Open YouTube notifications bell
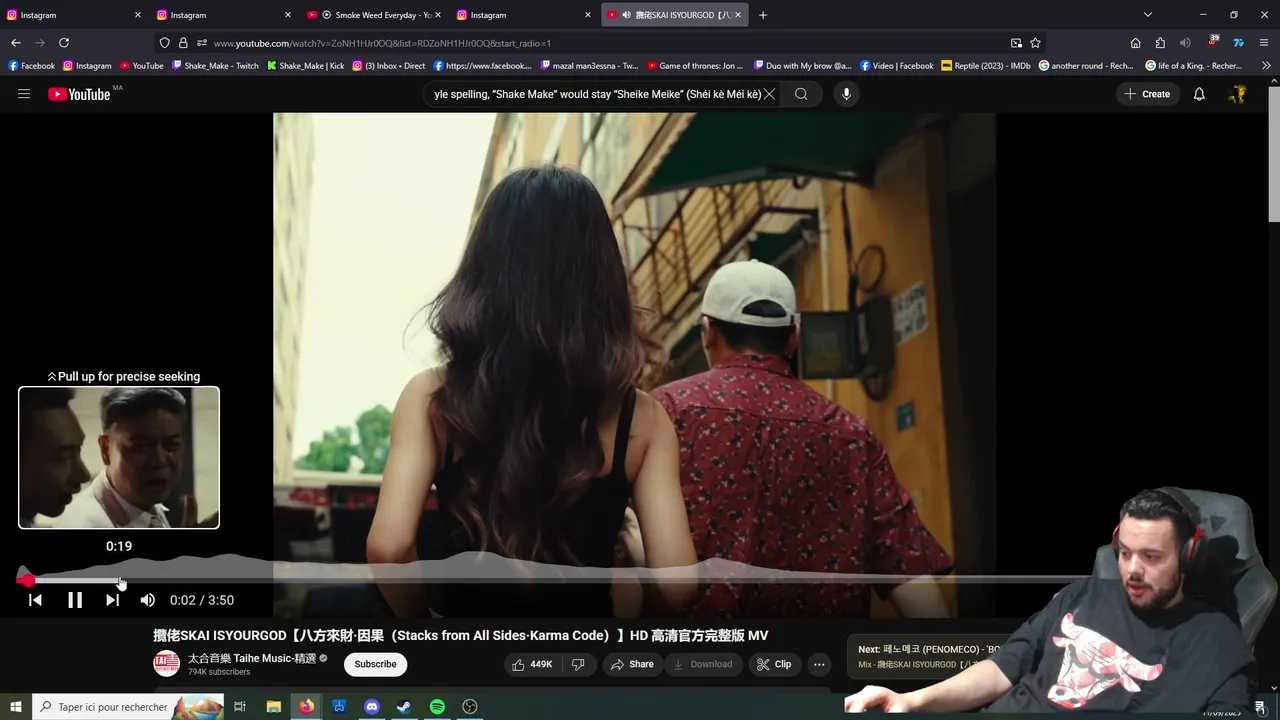This screenshot has width=1280, height=720. [x=1199, y=94]
